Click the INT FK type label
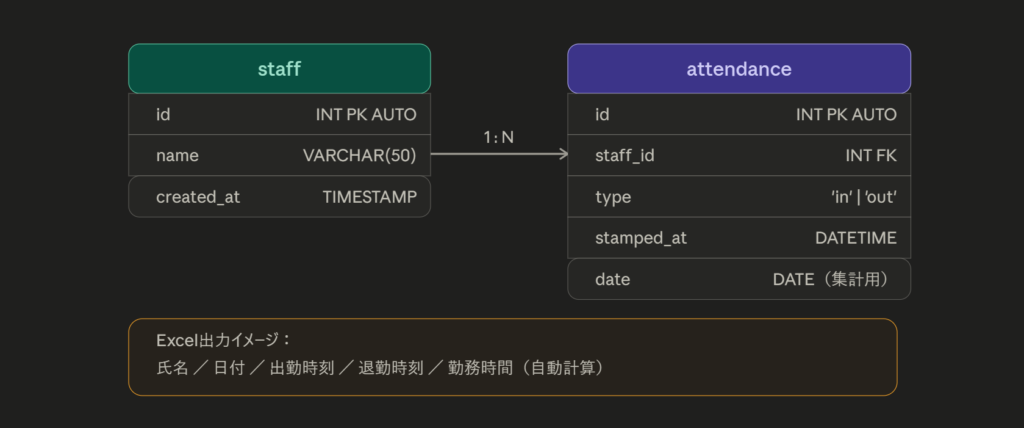Image resolution: width=1024 pixels, height=428 pixels. tap(871, 156)
